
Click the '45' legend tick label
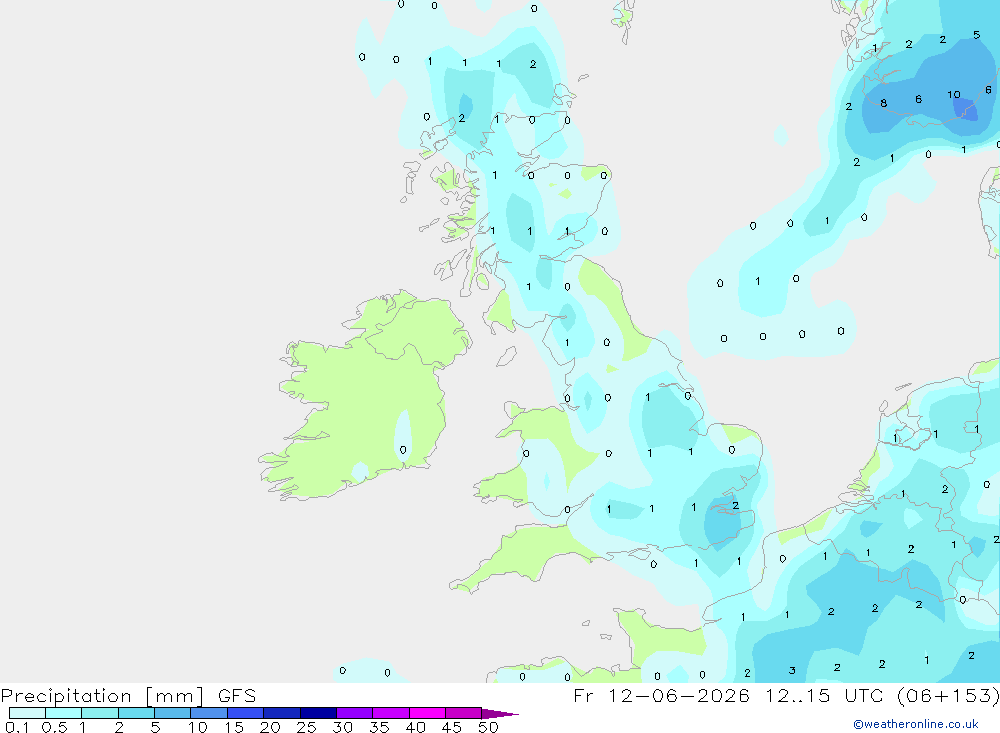(452, 727)
